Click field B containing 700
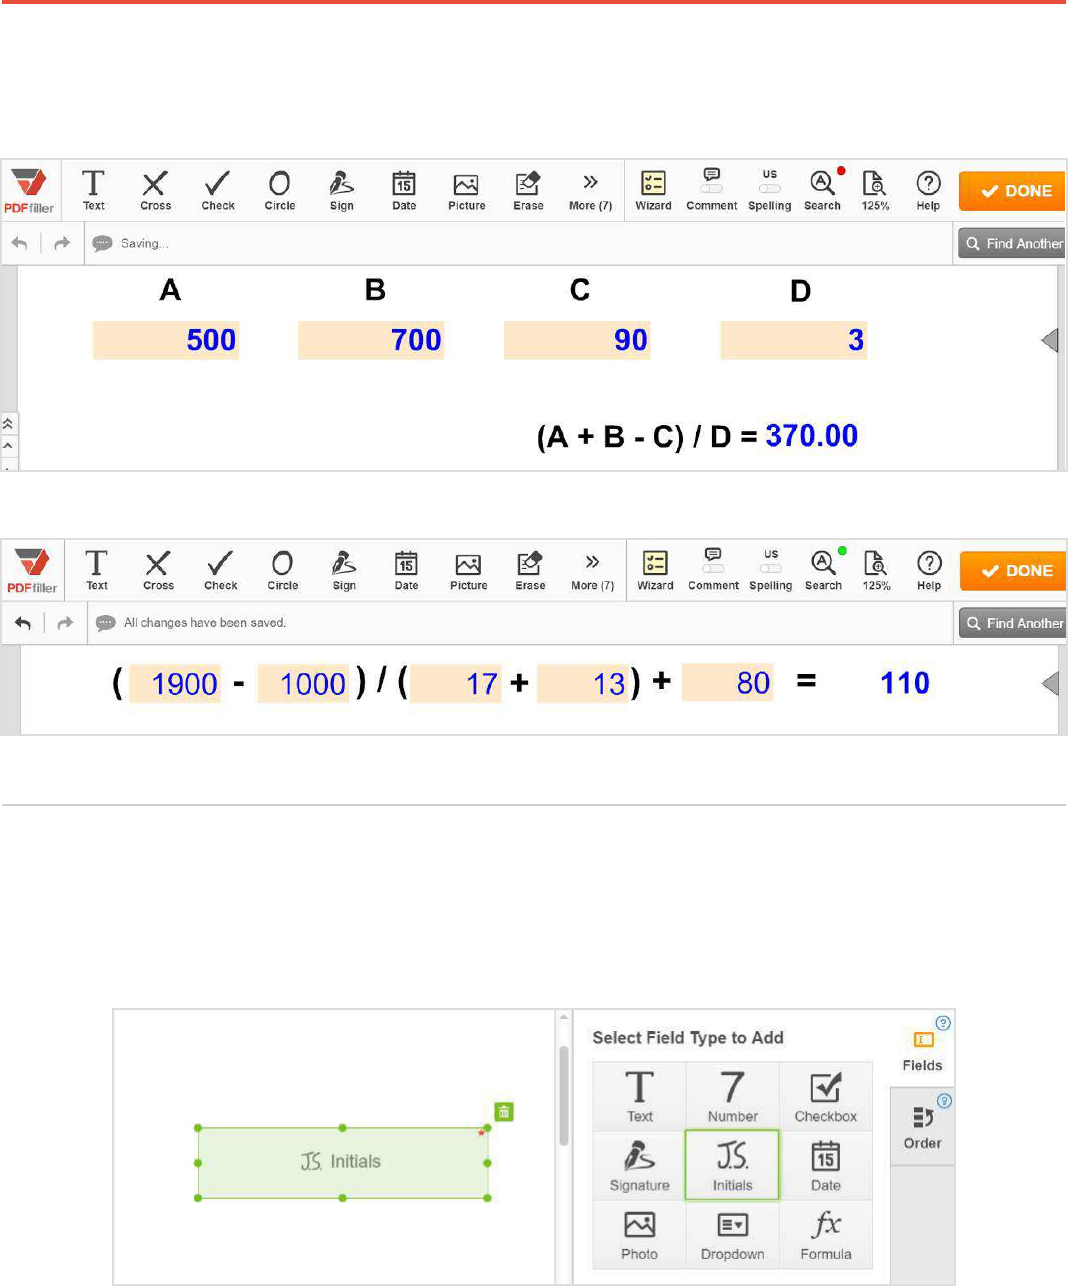Viewport: 1068px width, 1286px height. click(371, 340)
